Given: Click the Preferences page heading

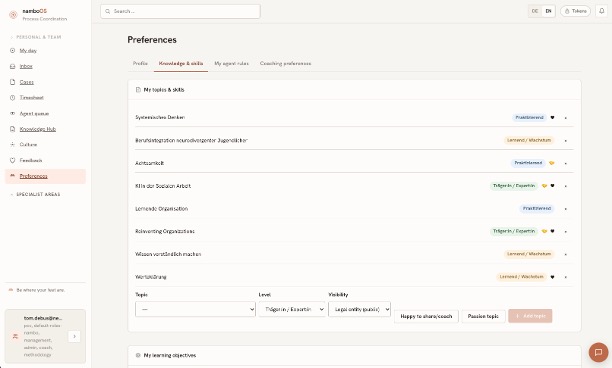Looking at the screenshot, I should click(x=152, y=40).
